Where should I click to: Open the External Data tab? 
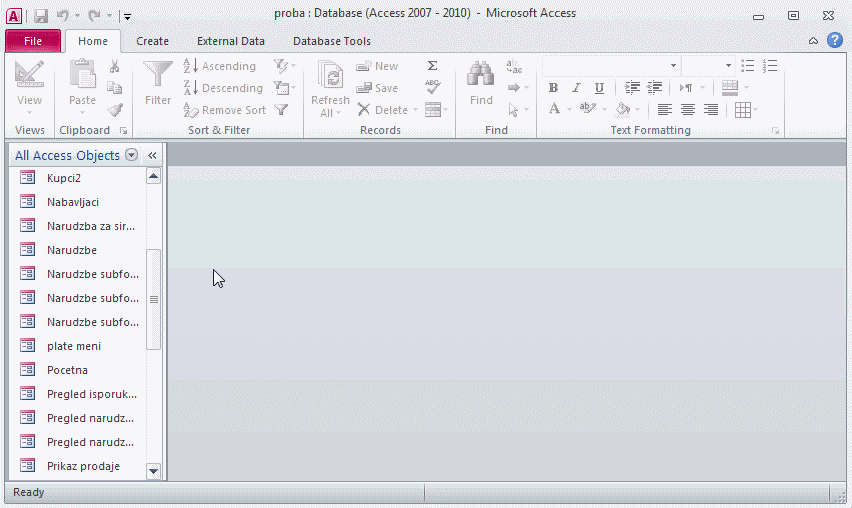230,41
